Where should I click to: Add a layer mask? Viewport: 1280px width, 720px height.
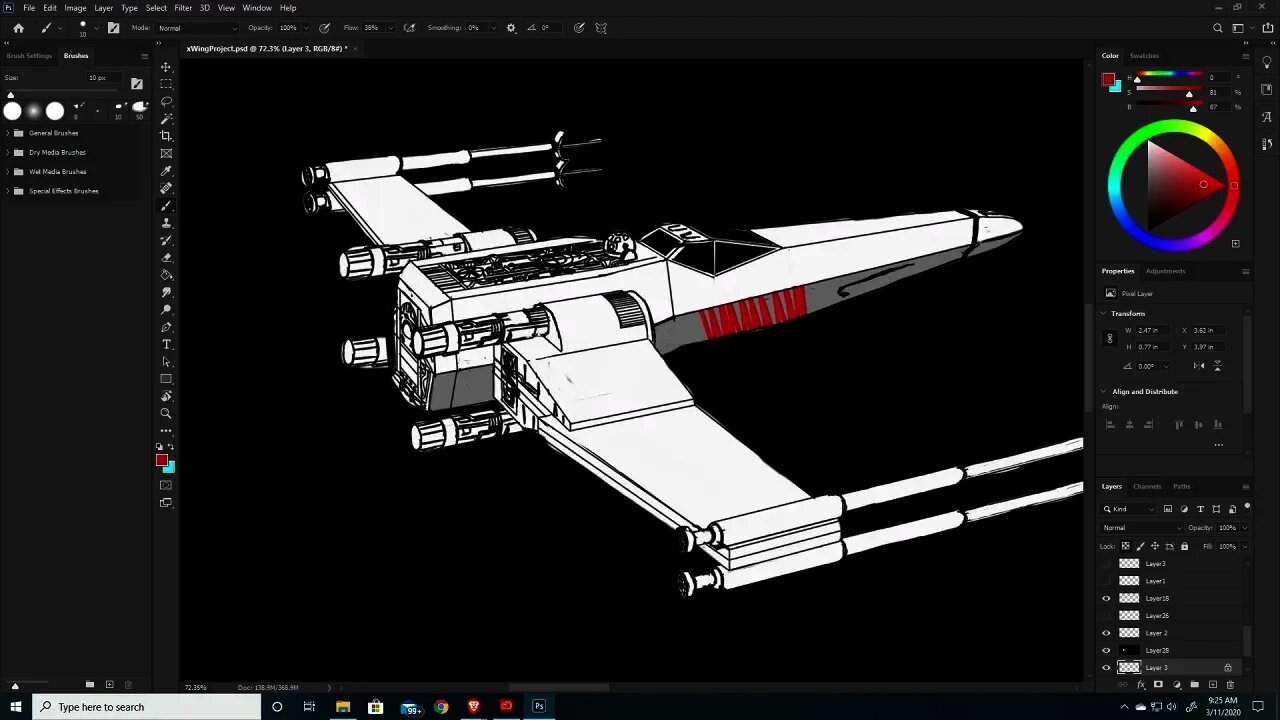tap(1158, 685)
